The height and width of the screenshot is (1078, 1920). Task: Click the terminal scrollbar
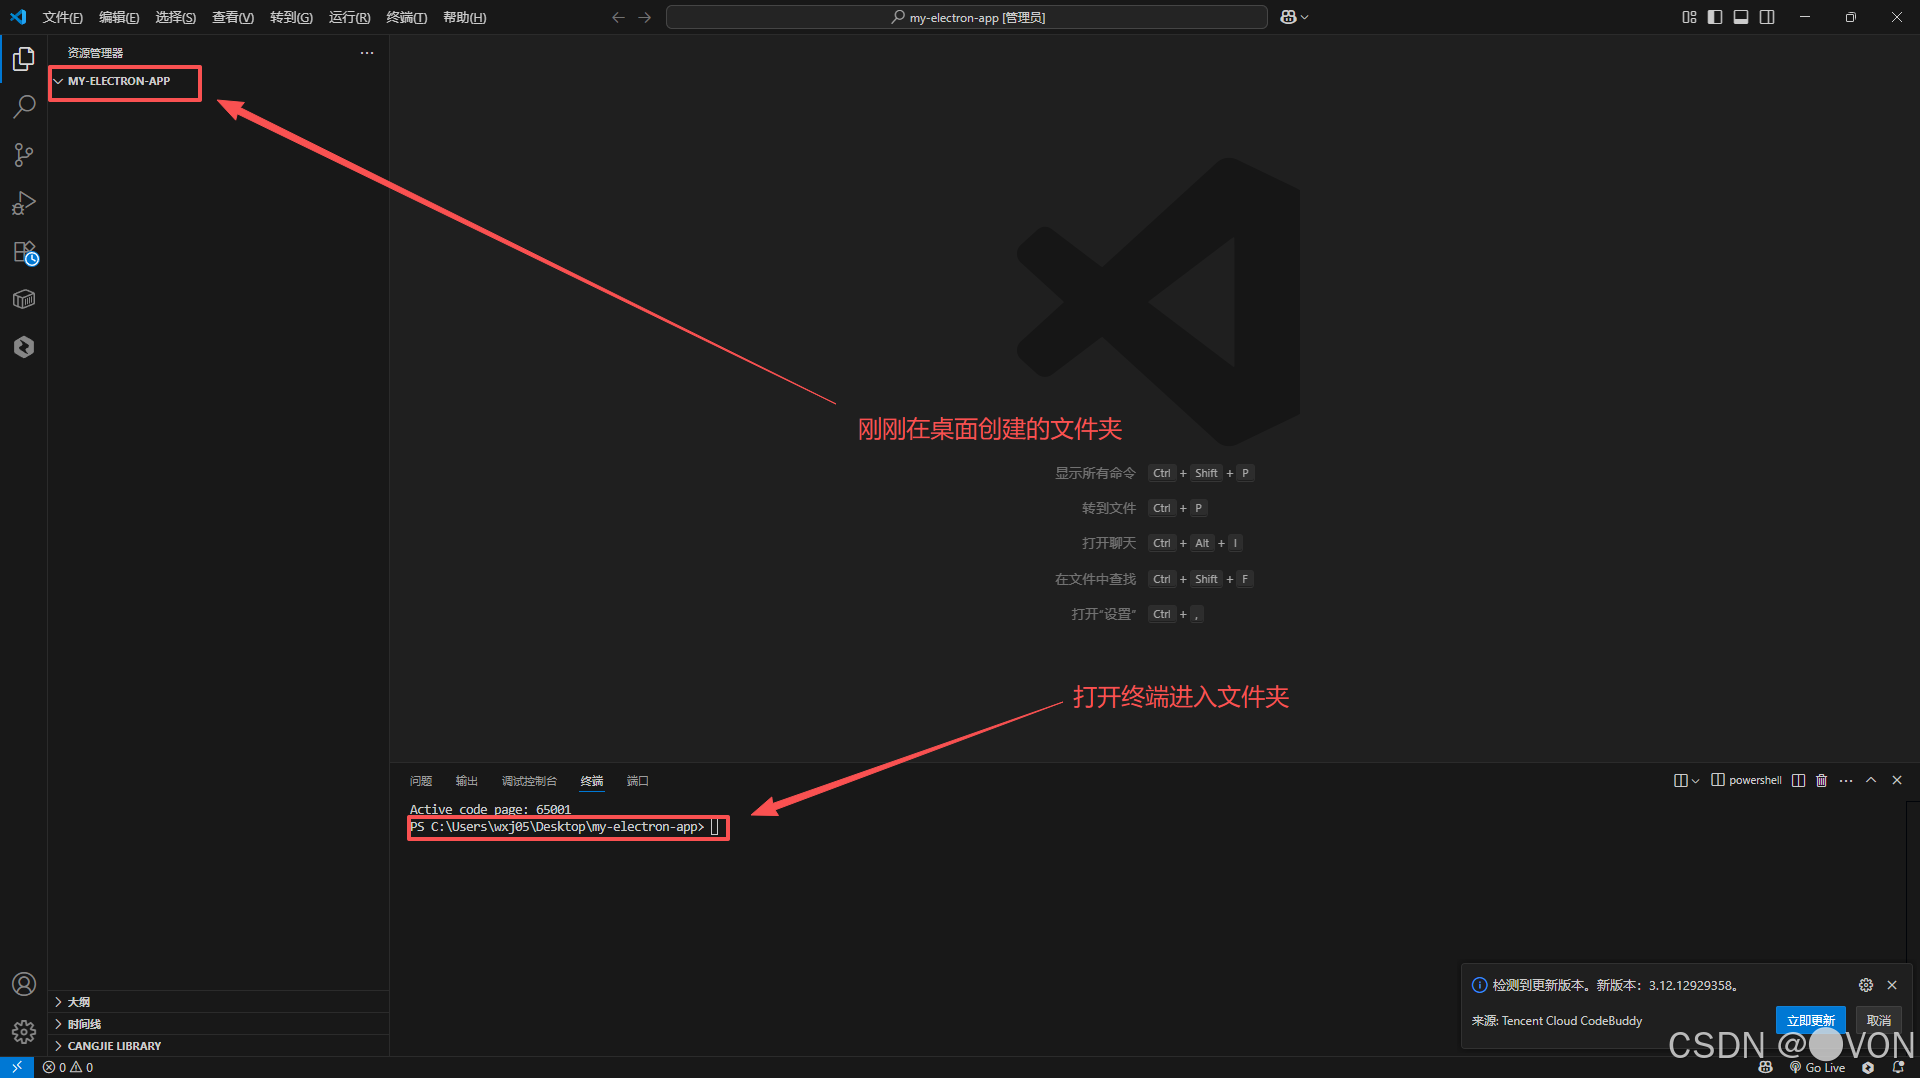click(1912, 927)
